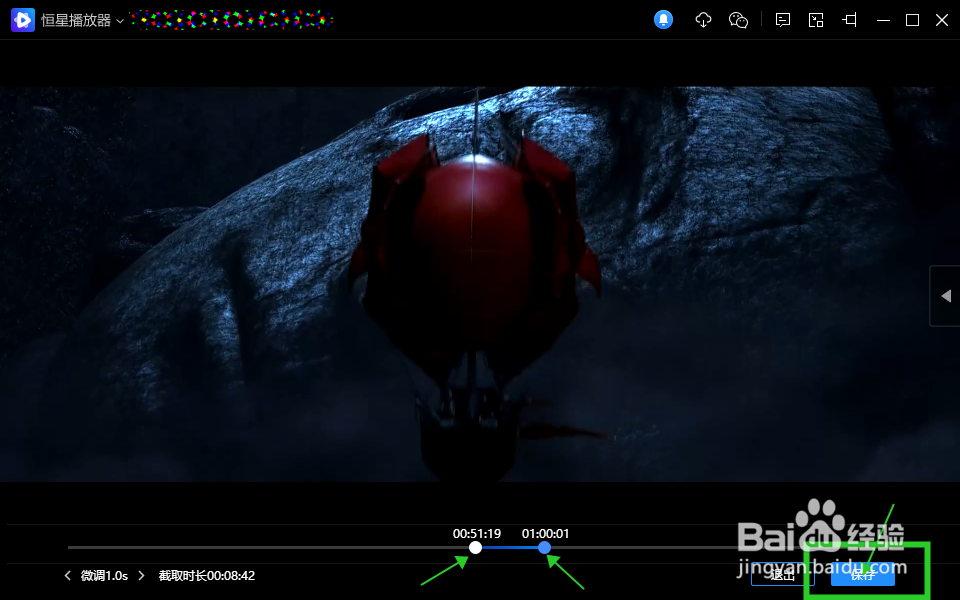Click the clip end handle at 01:00:01
This screenshot has width=960, height=600.
pos(544,547)
